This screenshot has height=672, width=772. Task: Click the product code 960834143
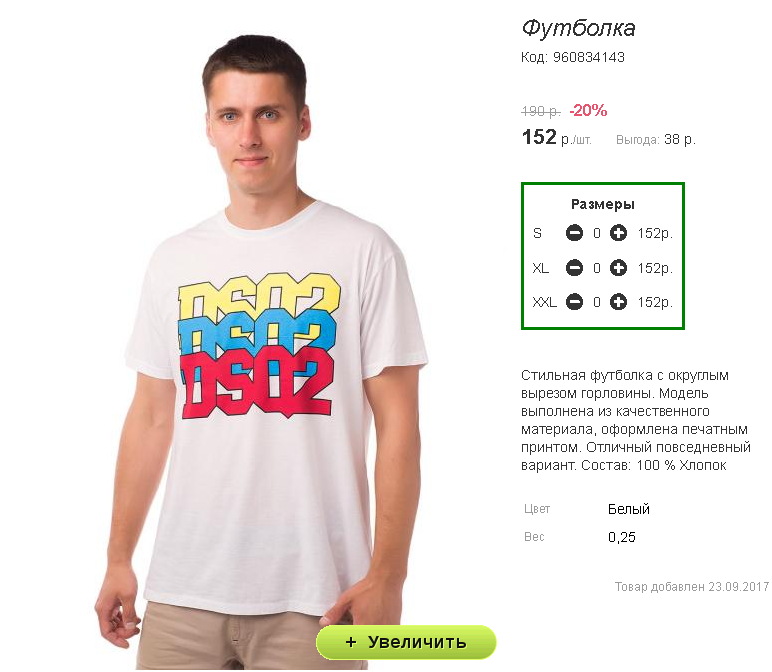point(588,57)
